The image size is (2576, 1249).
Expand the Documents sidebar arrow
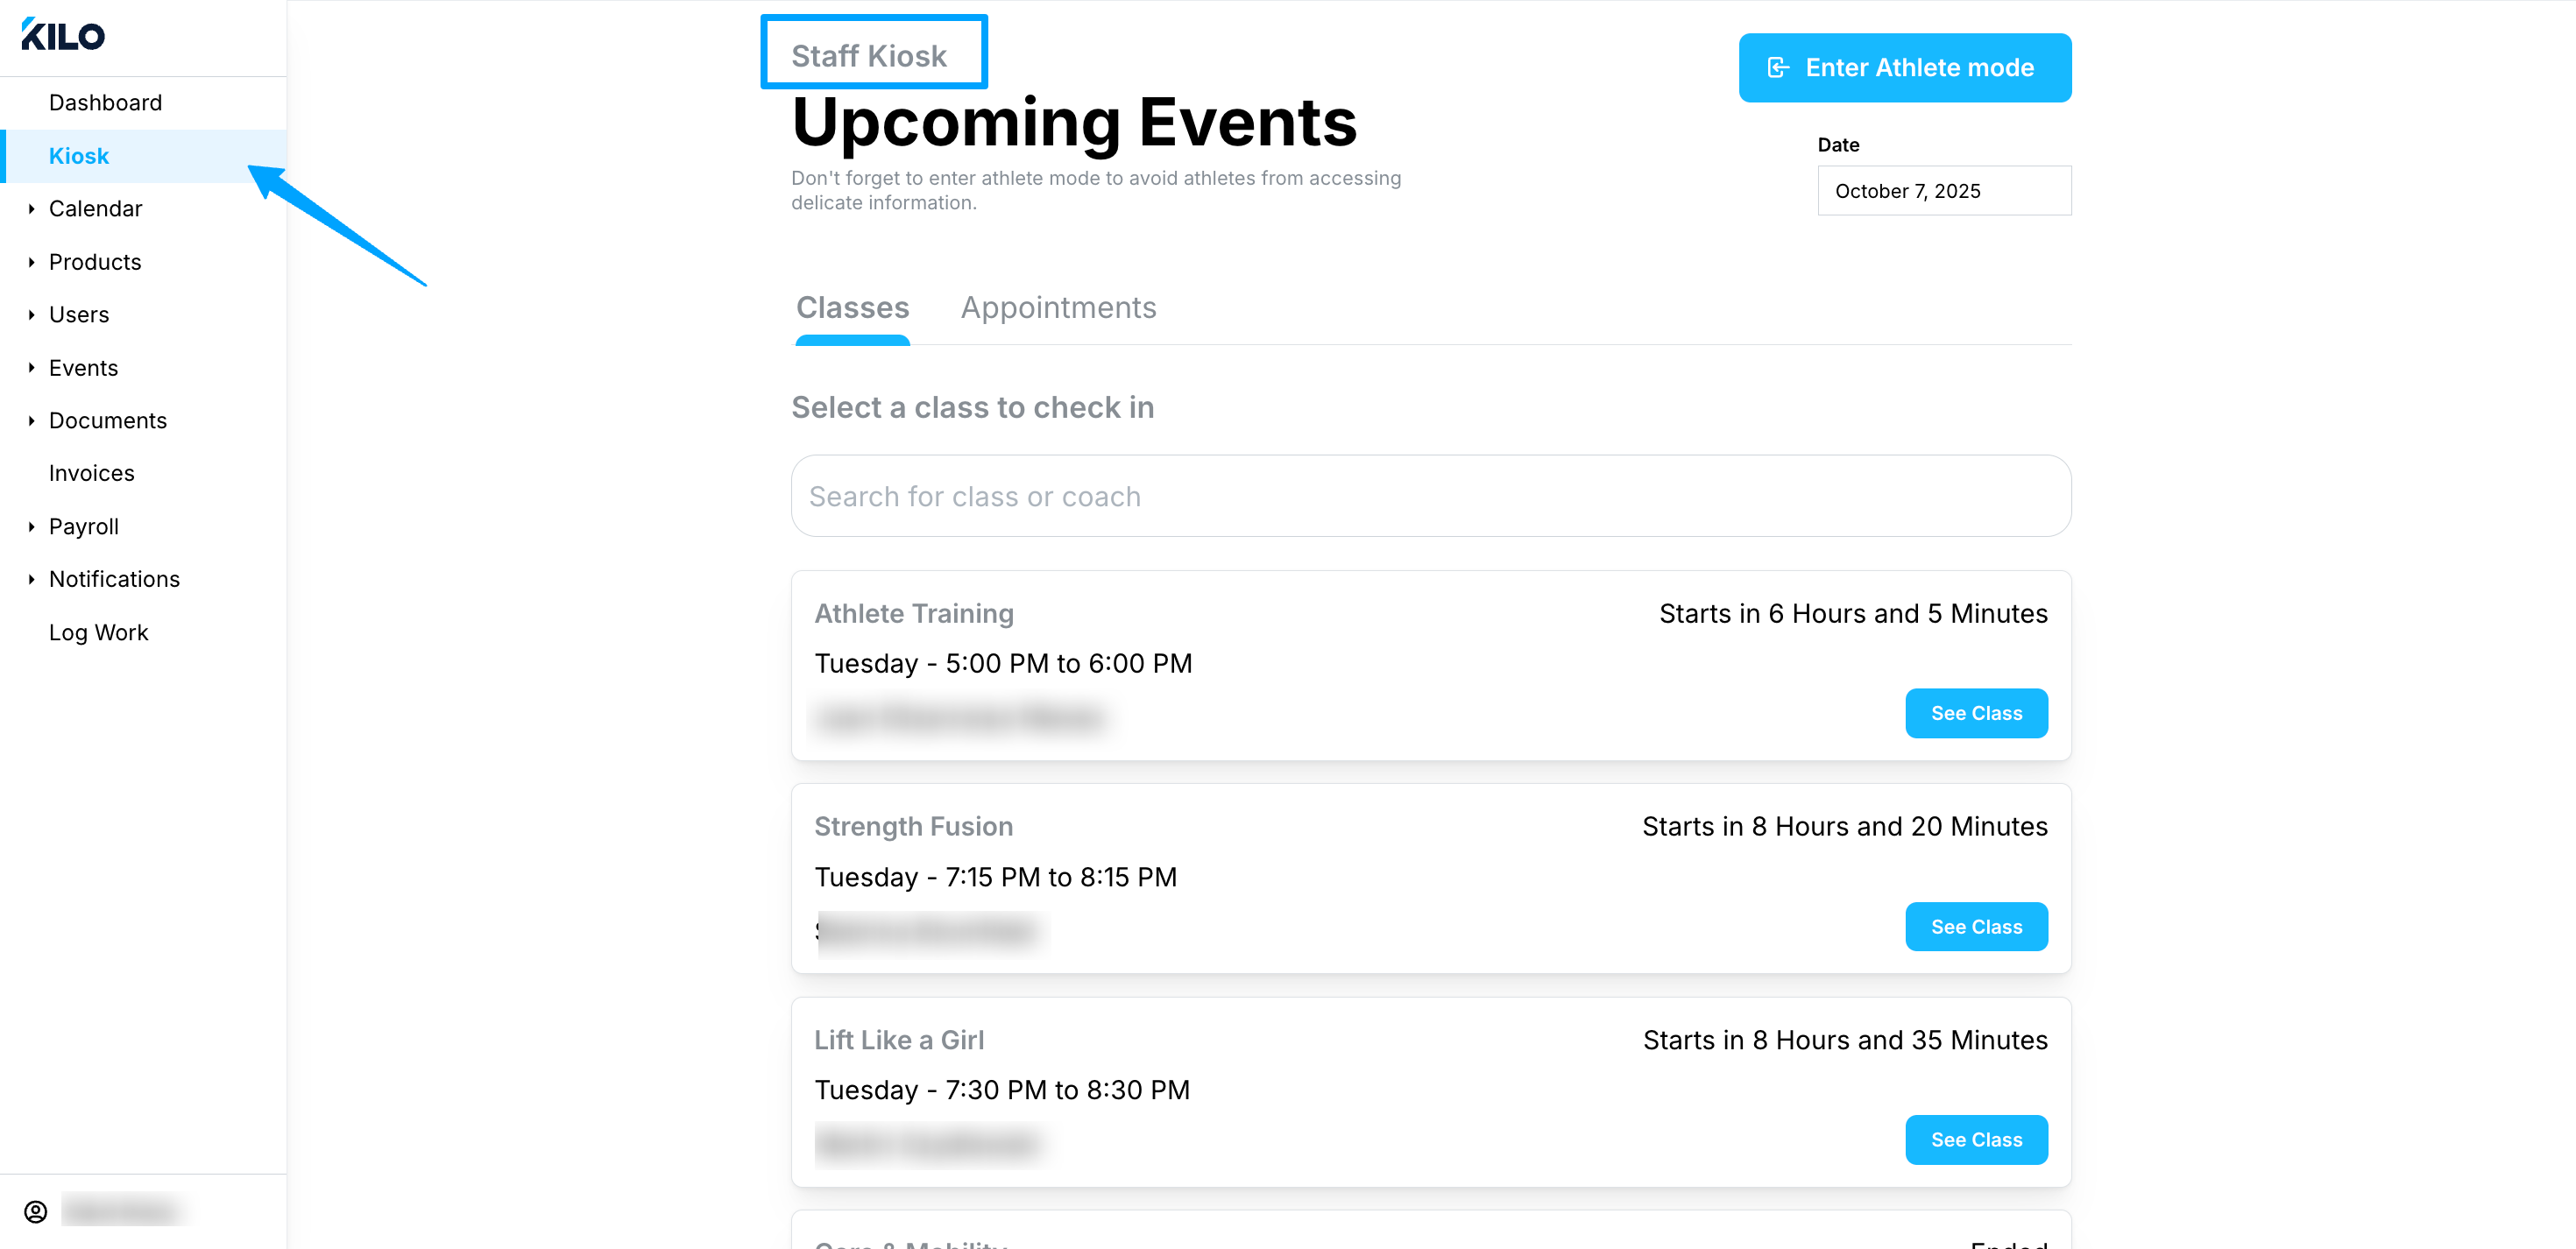pos(32,421)
